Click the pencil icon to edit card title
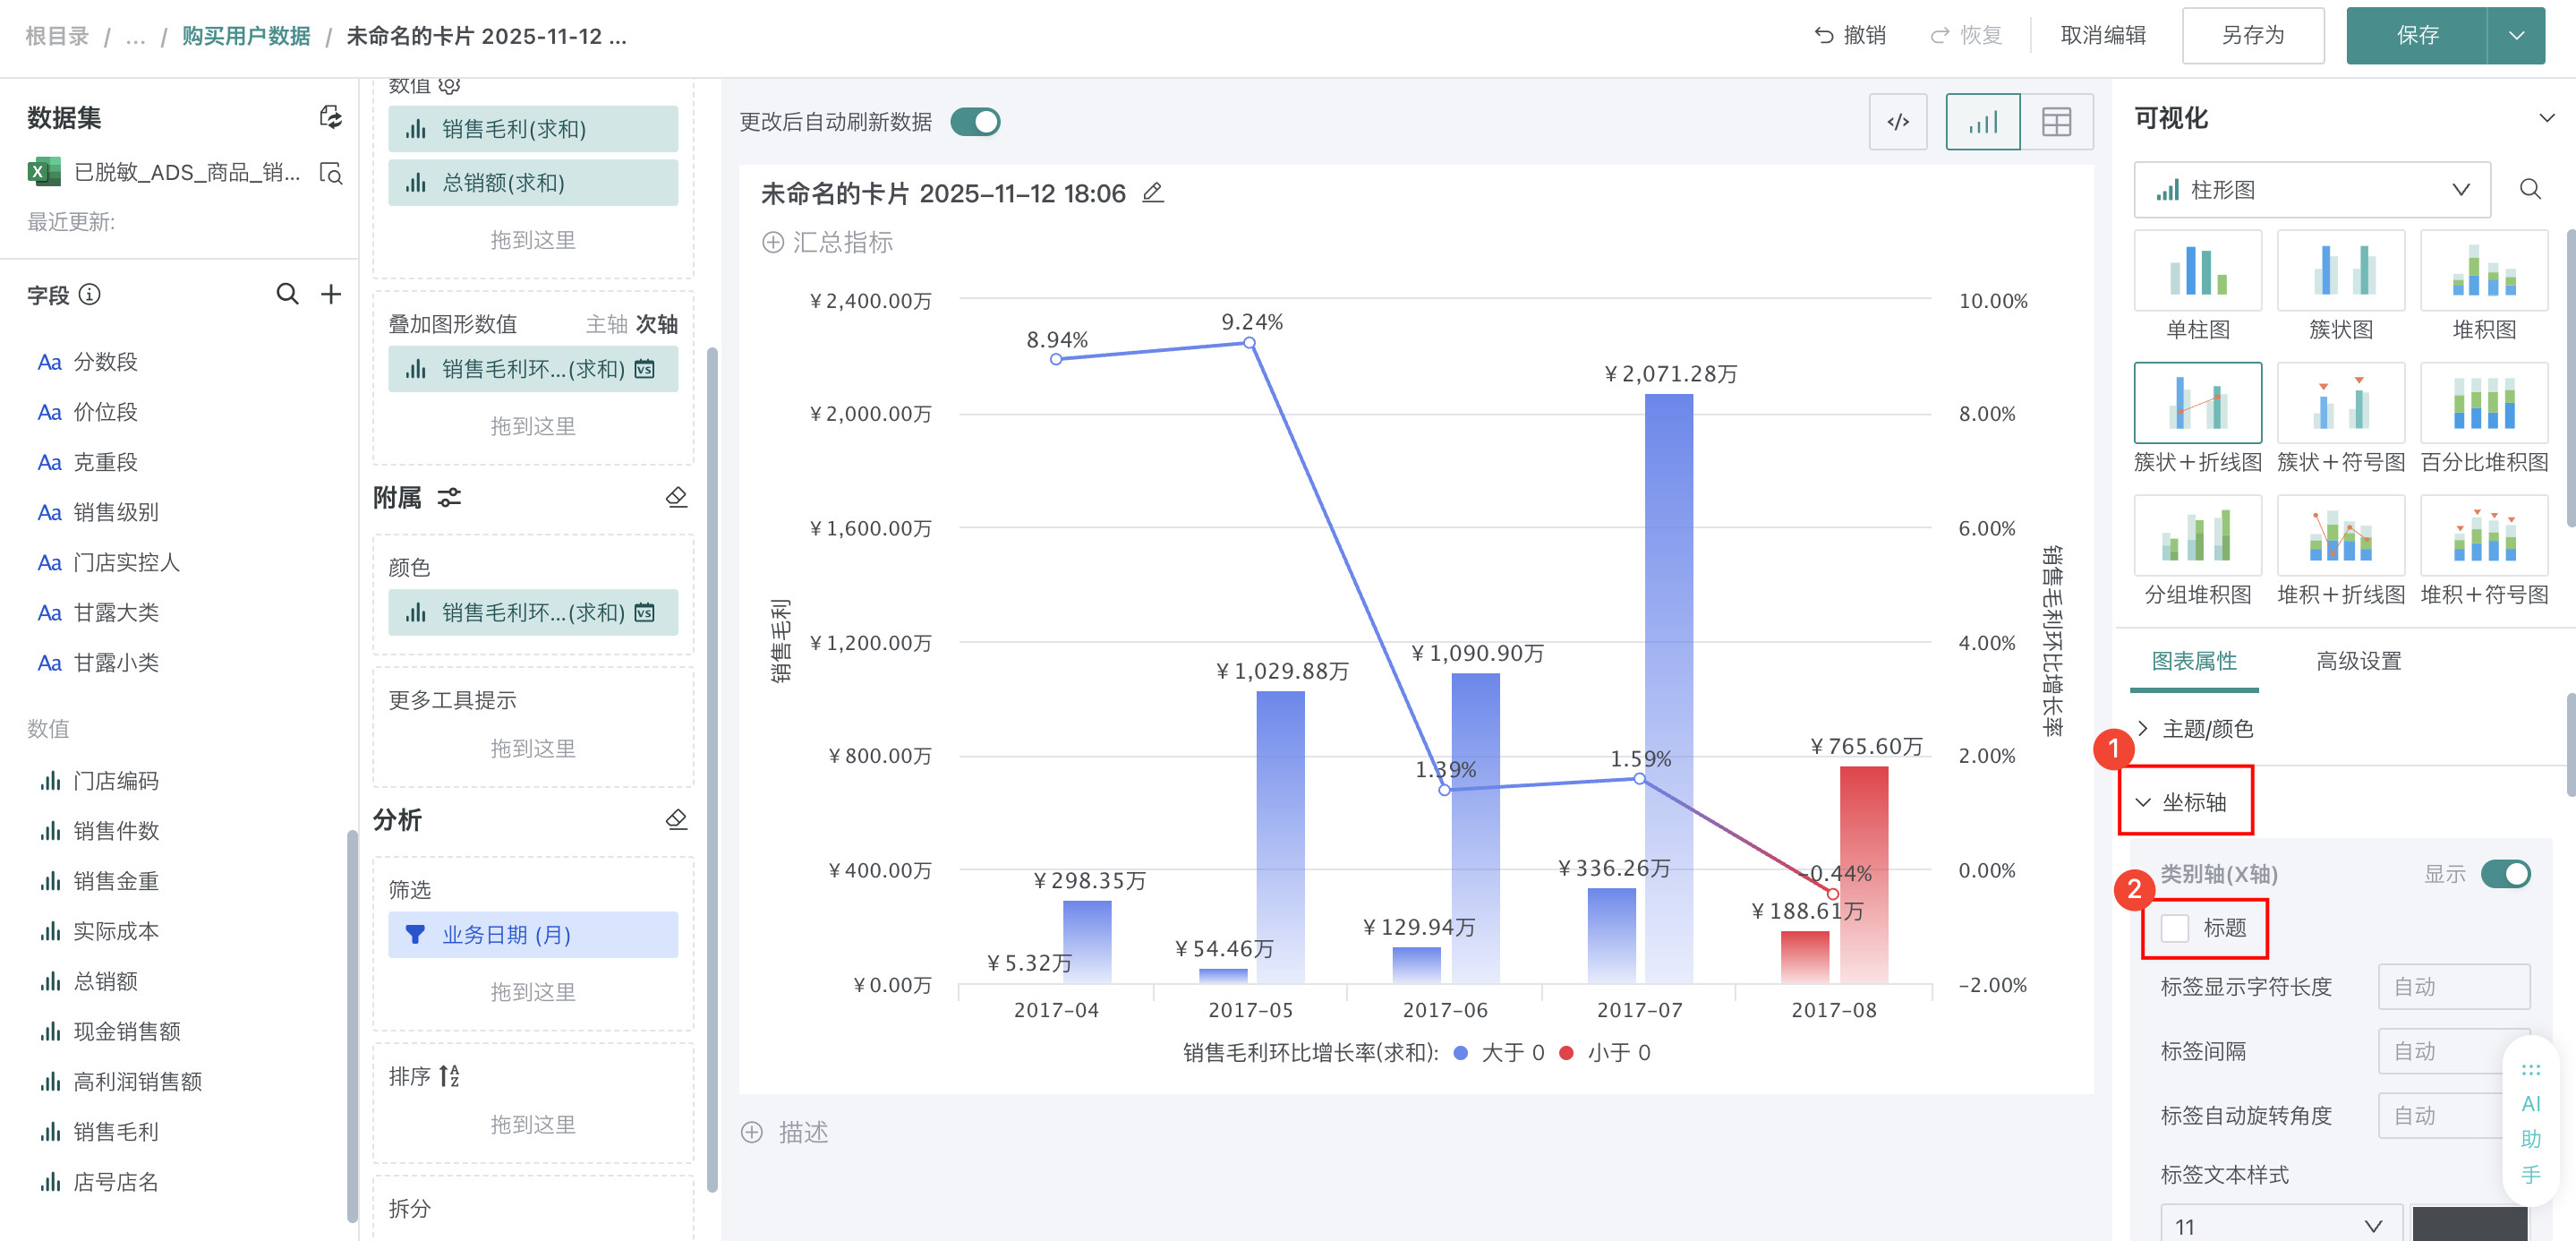 point(1153,193)
